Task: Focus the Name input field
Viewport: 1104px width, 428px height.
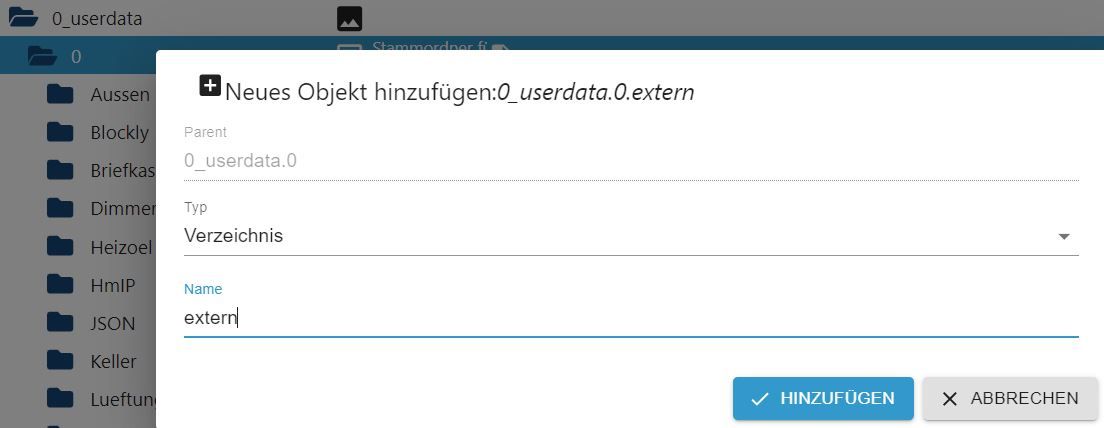Action: (630, 318)
